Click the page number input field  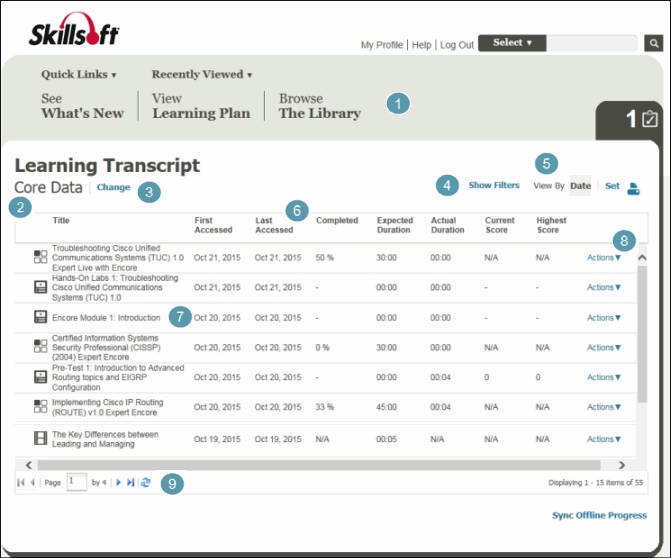point(76,482)
